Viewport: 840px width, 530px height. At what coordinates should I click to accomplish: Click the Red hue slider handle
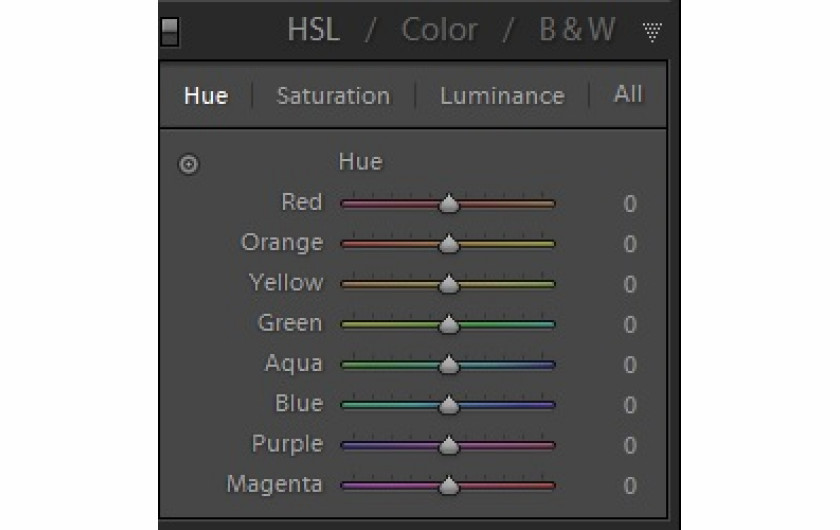(449, 204)
